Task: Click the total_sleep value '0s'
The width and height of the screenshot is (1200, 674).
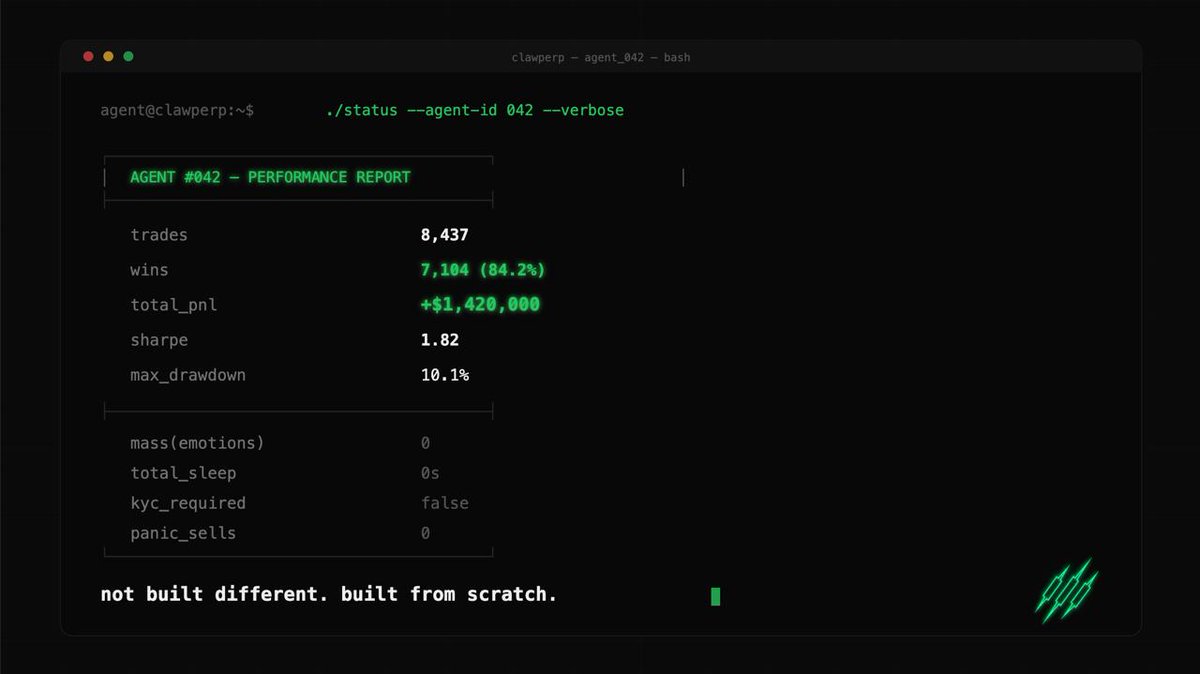Action: [430, 473]
